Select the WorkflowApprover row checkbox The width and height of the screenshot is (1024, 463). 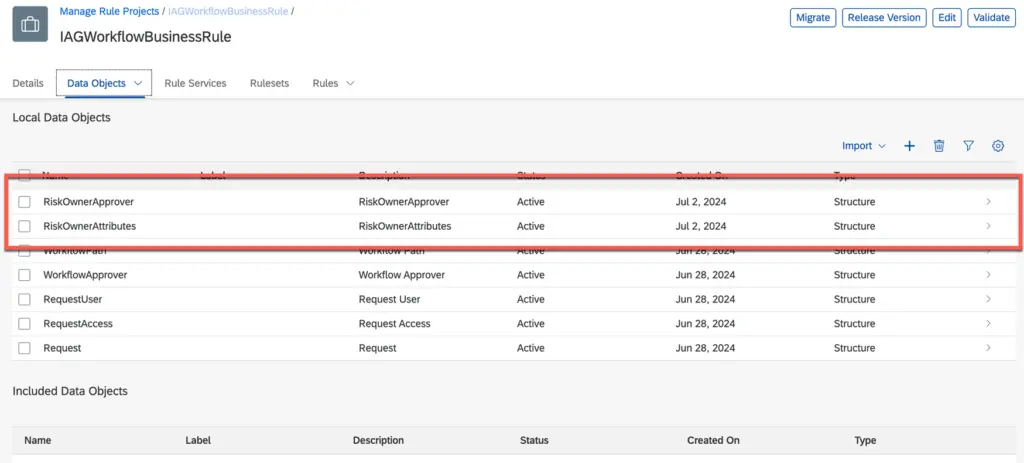point(25,275)
